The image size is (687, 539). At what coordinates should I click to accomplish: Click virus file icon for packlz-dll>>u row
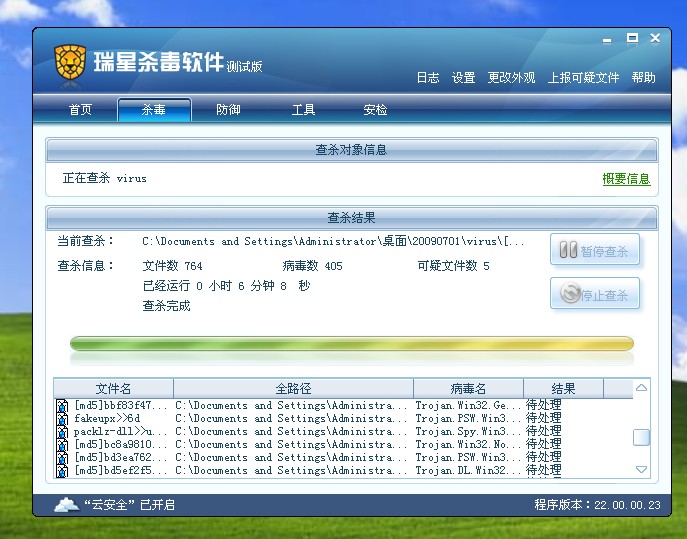pyautogui.click(x=62, y=432)
